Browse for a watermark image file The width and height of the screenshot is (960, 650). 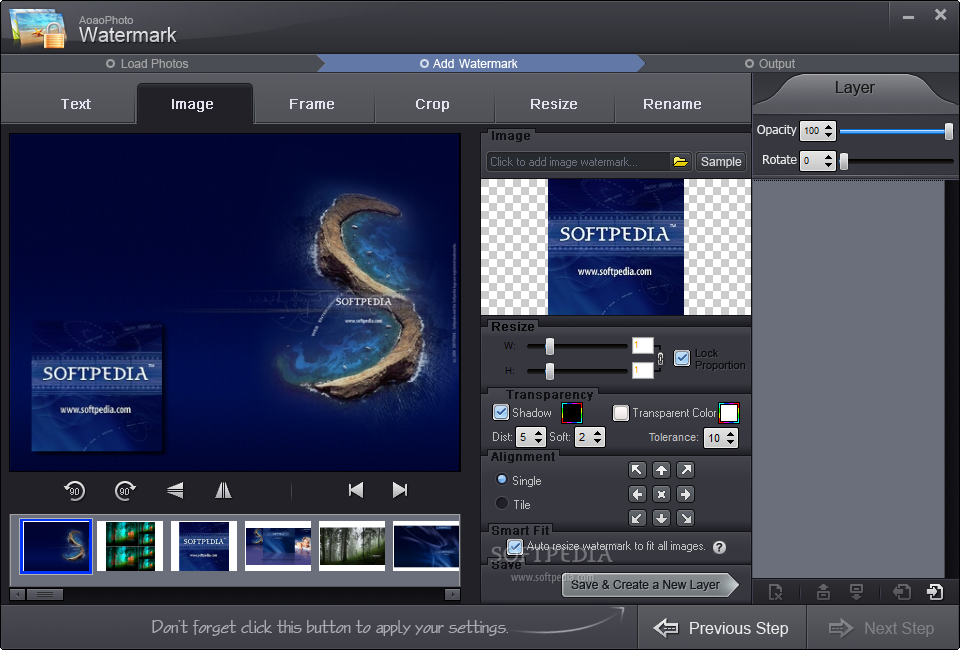pyautogui.click(x=680, y=162)
